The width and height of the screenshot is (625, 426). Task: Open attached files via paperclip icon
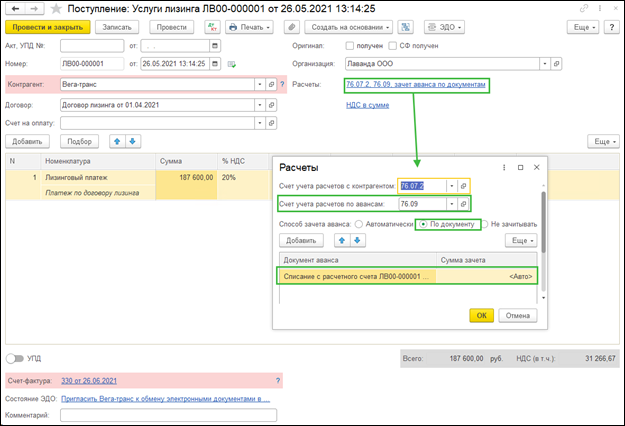click(x=292, y=27)
